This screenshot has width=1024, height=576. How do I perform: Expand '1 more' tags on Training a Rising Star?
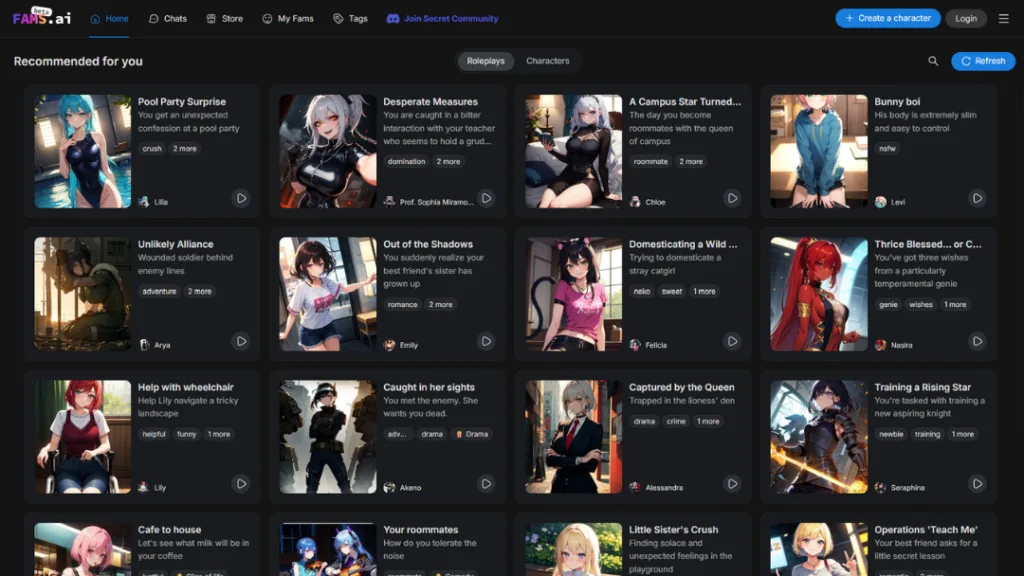(x=963, y=434)
